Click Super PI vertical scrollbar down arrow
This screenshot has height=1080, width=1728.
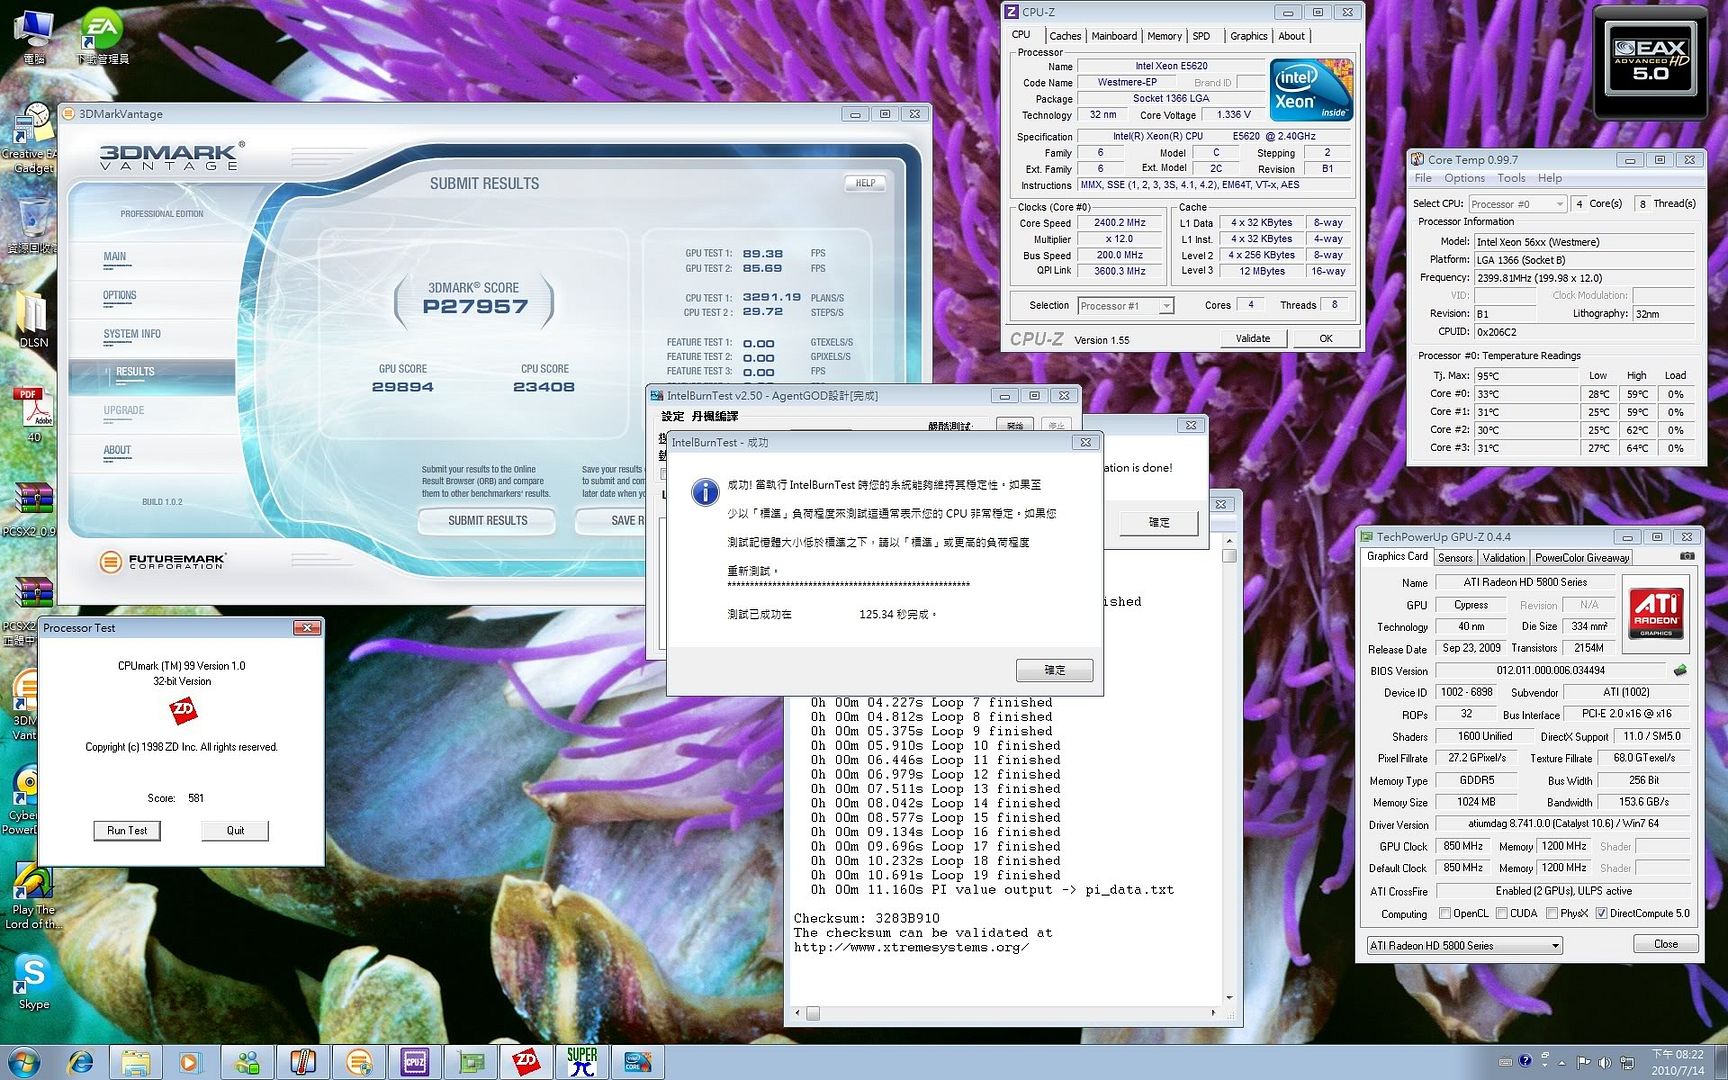[x=1229, y=997]
